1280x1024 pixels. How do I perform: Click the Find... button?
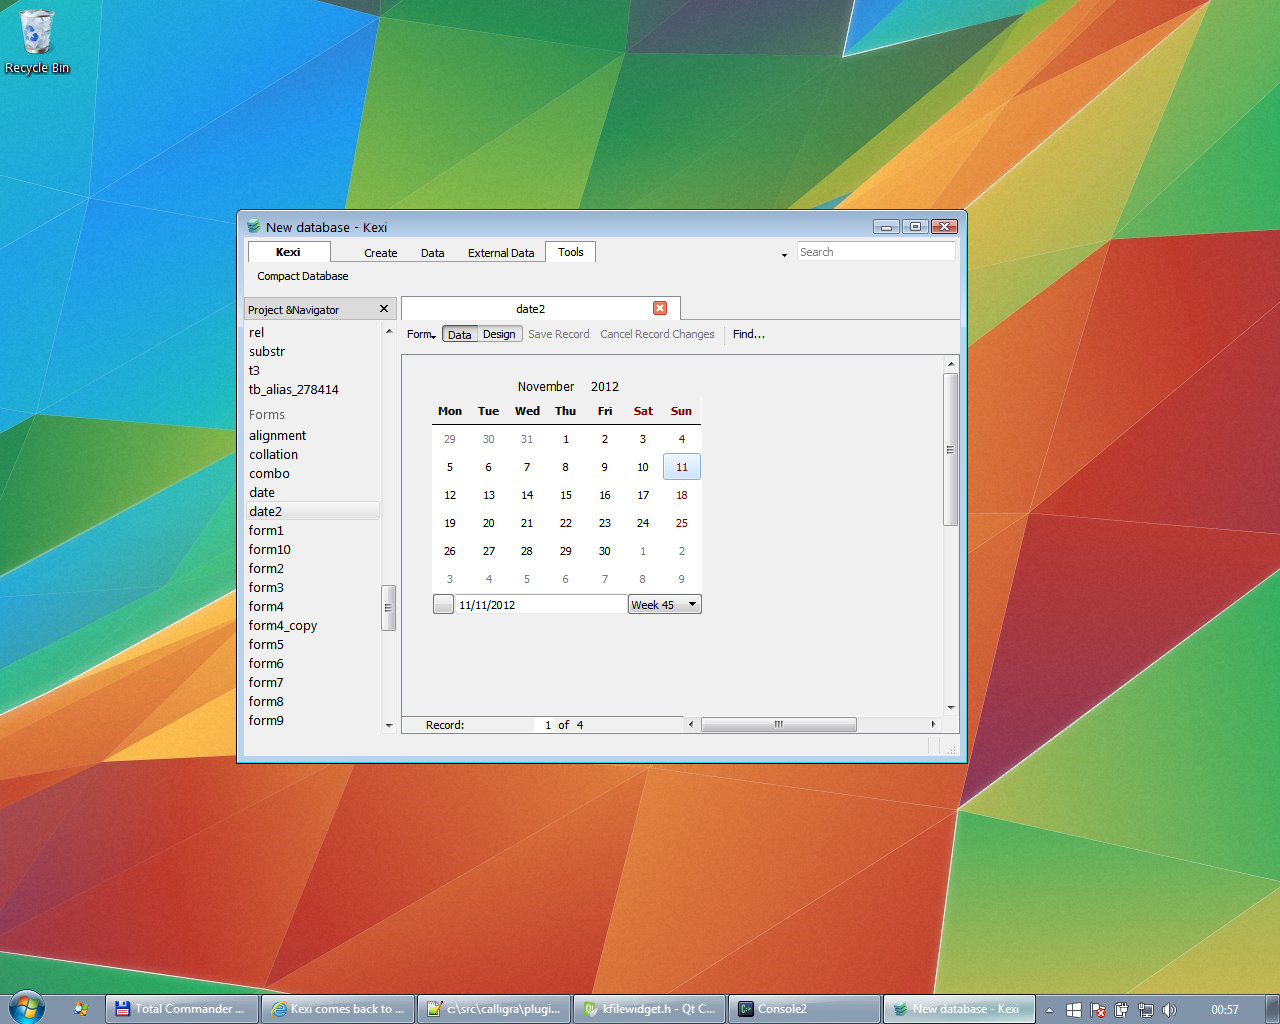point(748,334)
